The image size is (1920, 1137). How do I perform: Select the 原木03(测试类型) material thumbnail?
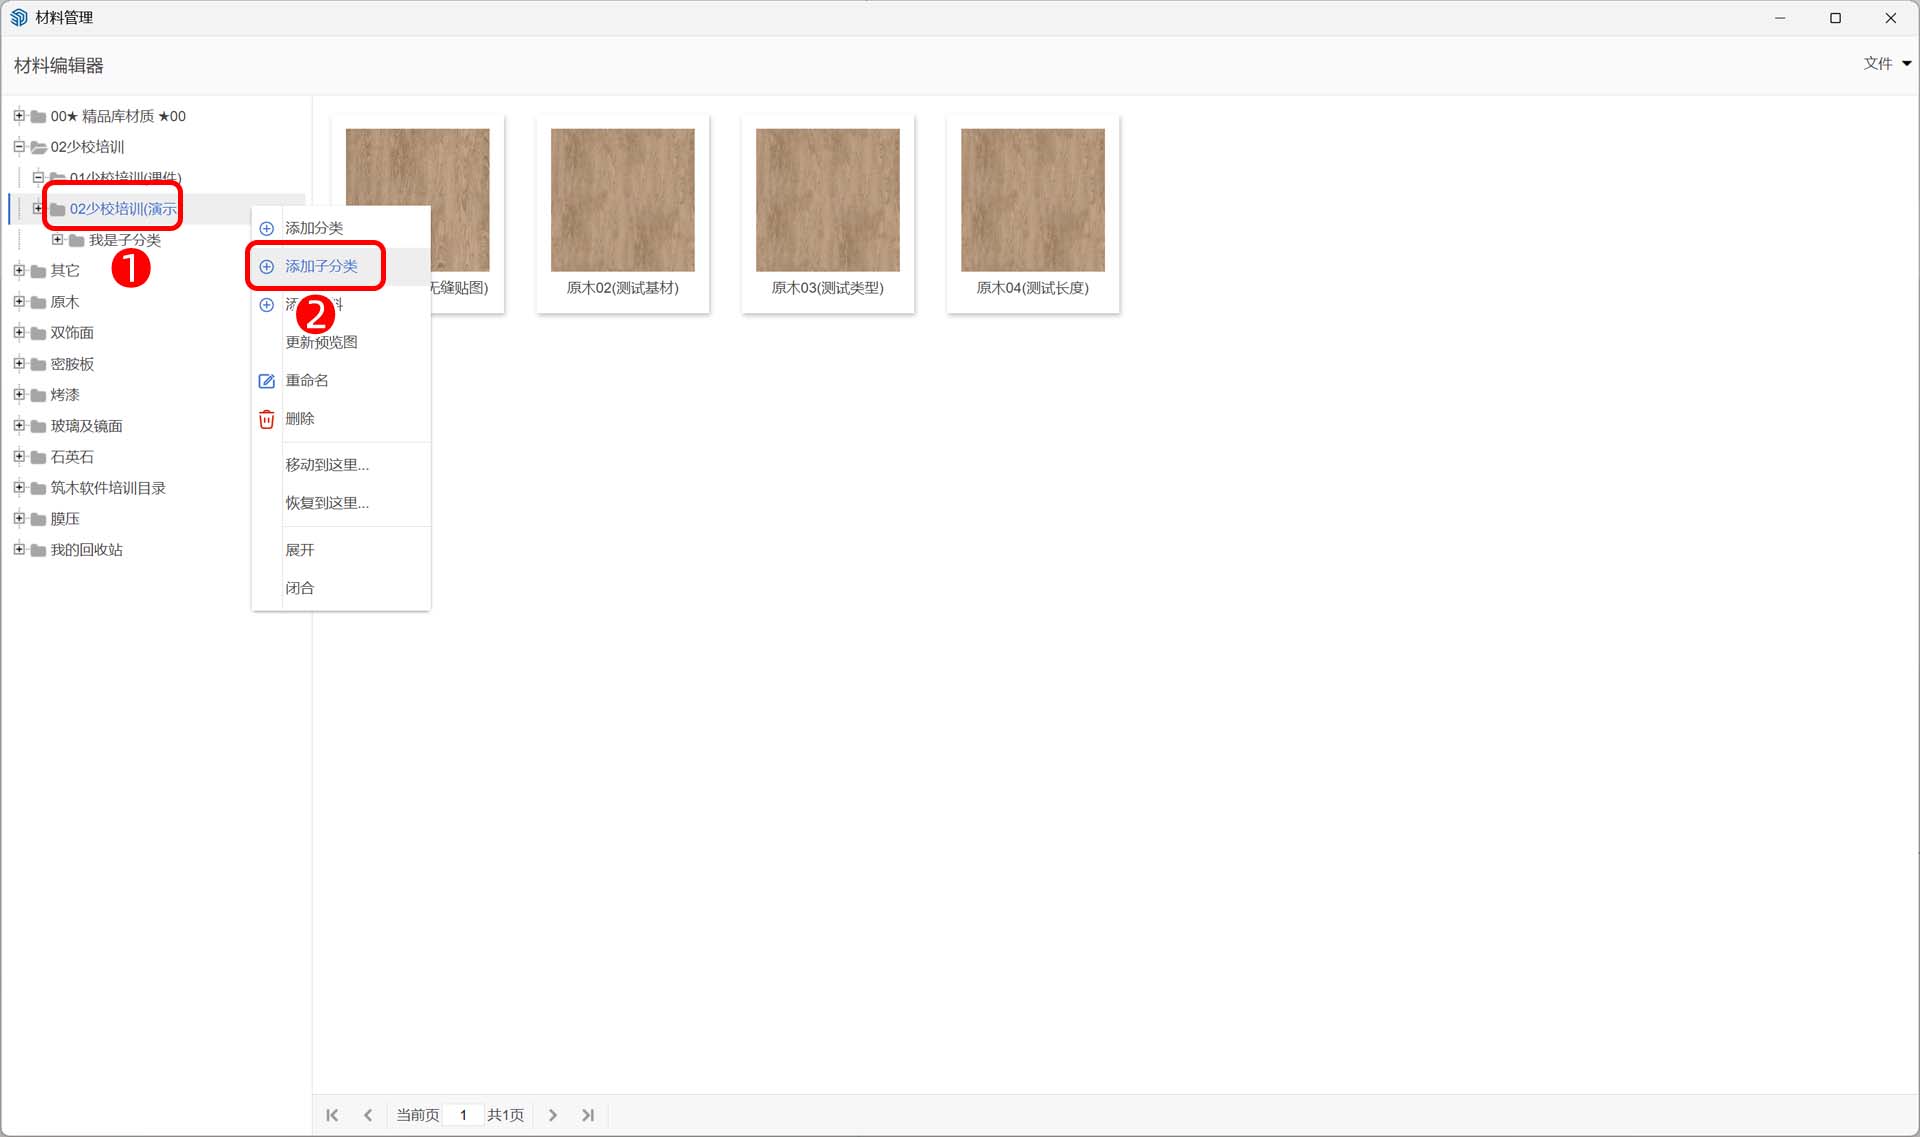(827, 200)
